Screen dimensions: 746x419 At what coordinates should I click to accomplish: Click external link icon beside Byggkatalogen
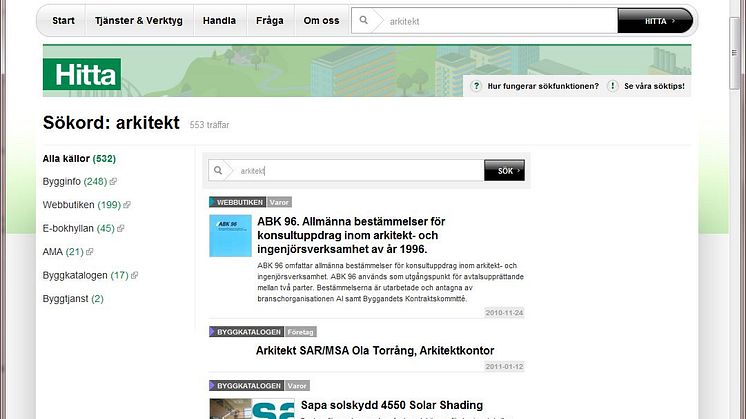(134, 275)
